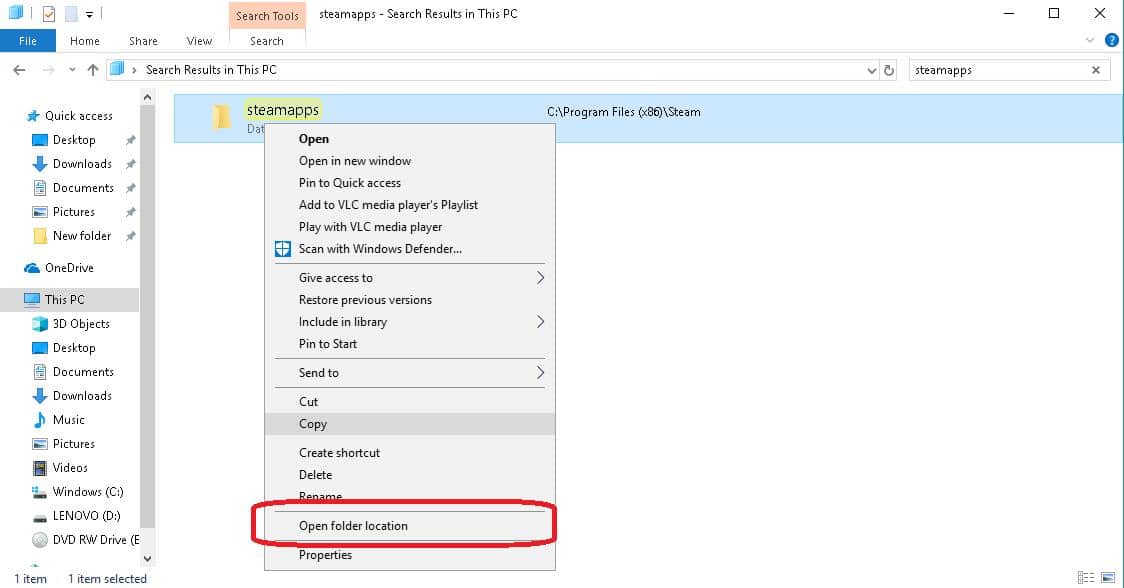Choose Add to VLC media player's Playlist
Image resolution: width=1124 pixels, height=588 pixels.
tap(409, 205)
